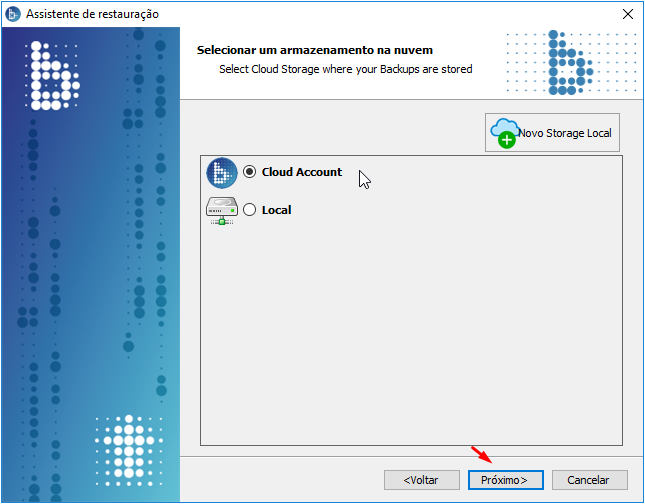This screenshot has height=504, width=645.
Task: Click the Cloud Account label text
Action: 302,172
